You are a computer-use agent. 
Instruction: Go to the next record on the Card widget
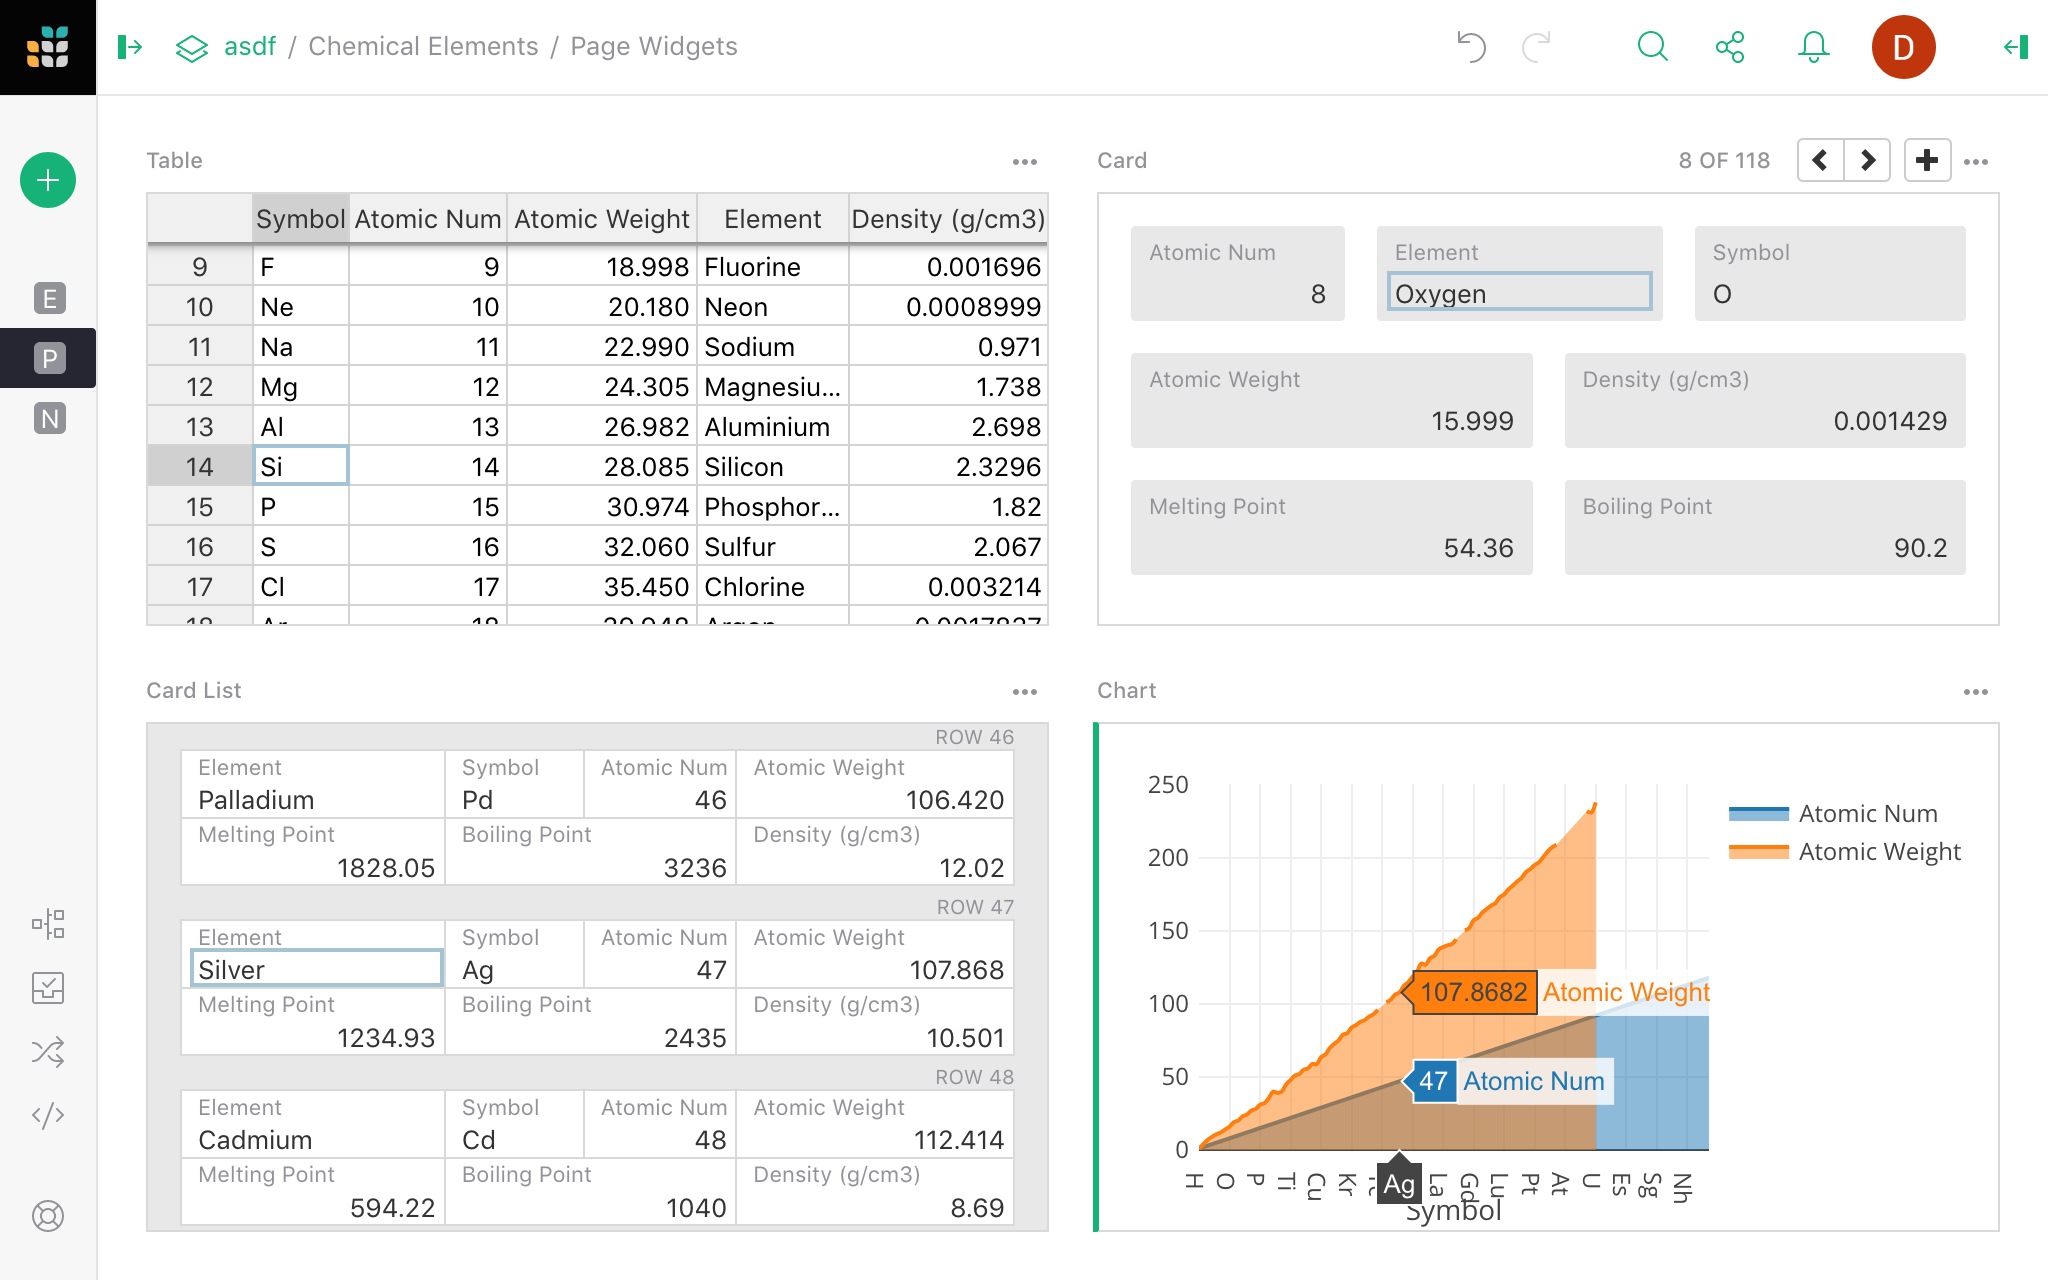point(1867,160)
